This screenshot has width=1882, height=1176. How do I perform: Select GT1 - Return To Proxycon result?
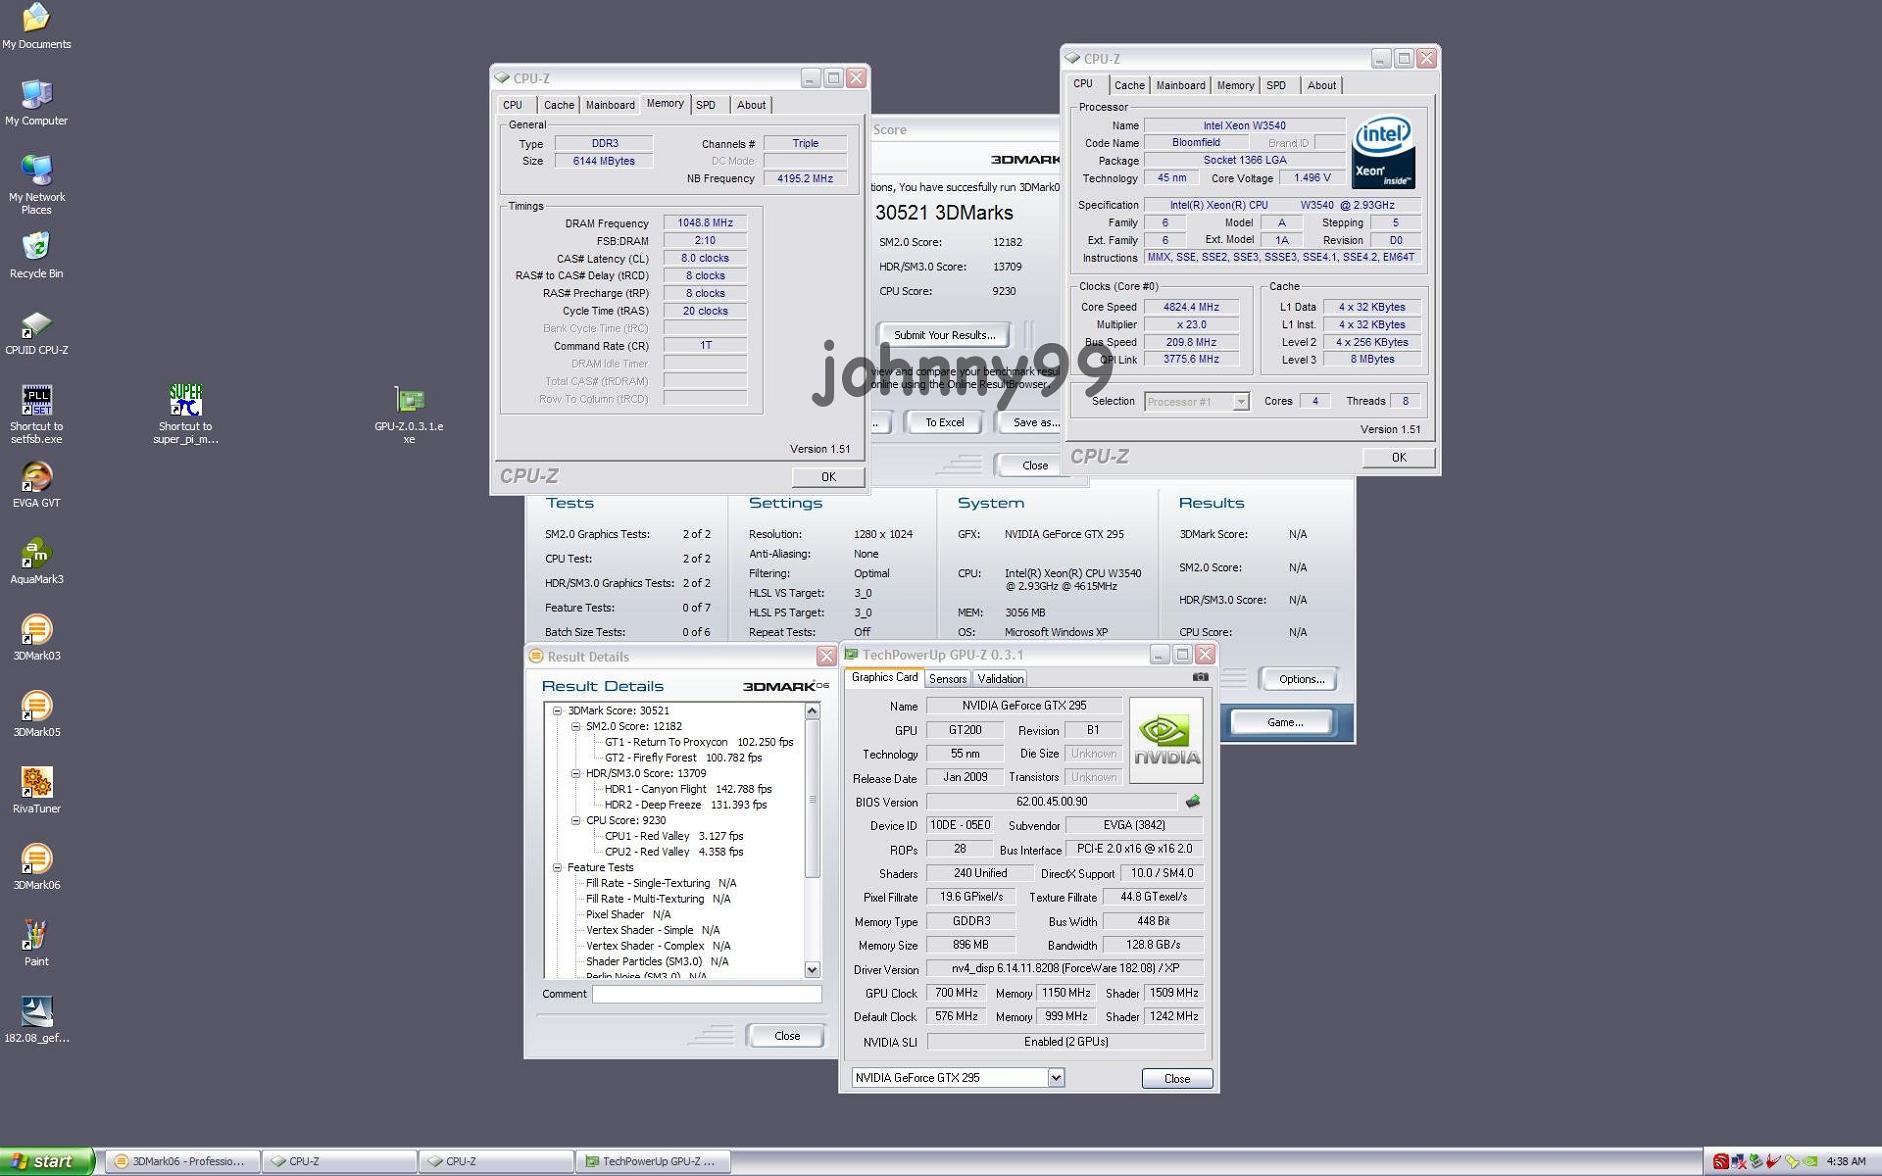click(x=698, y=742)
